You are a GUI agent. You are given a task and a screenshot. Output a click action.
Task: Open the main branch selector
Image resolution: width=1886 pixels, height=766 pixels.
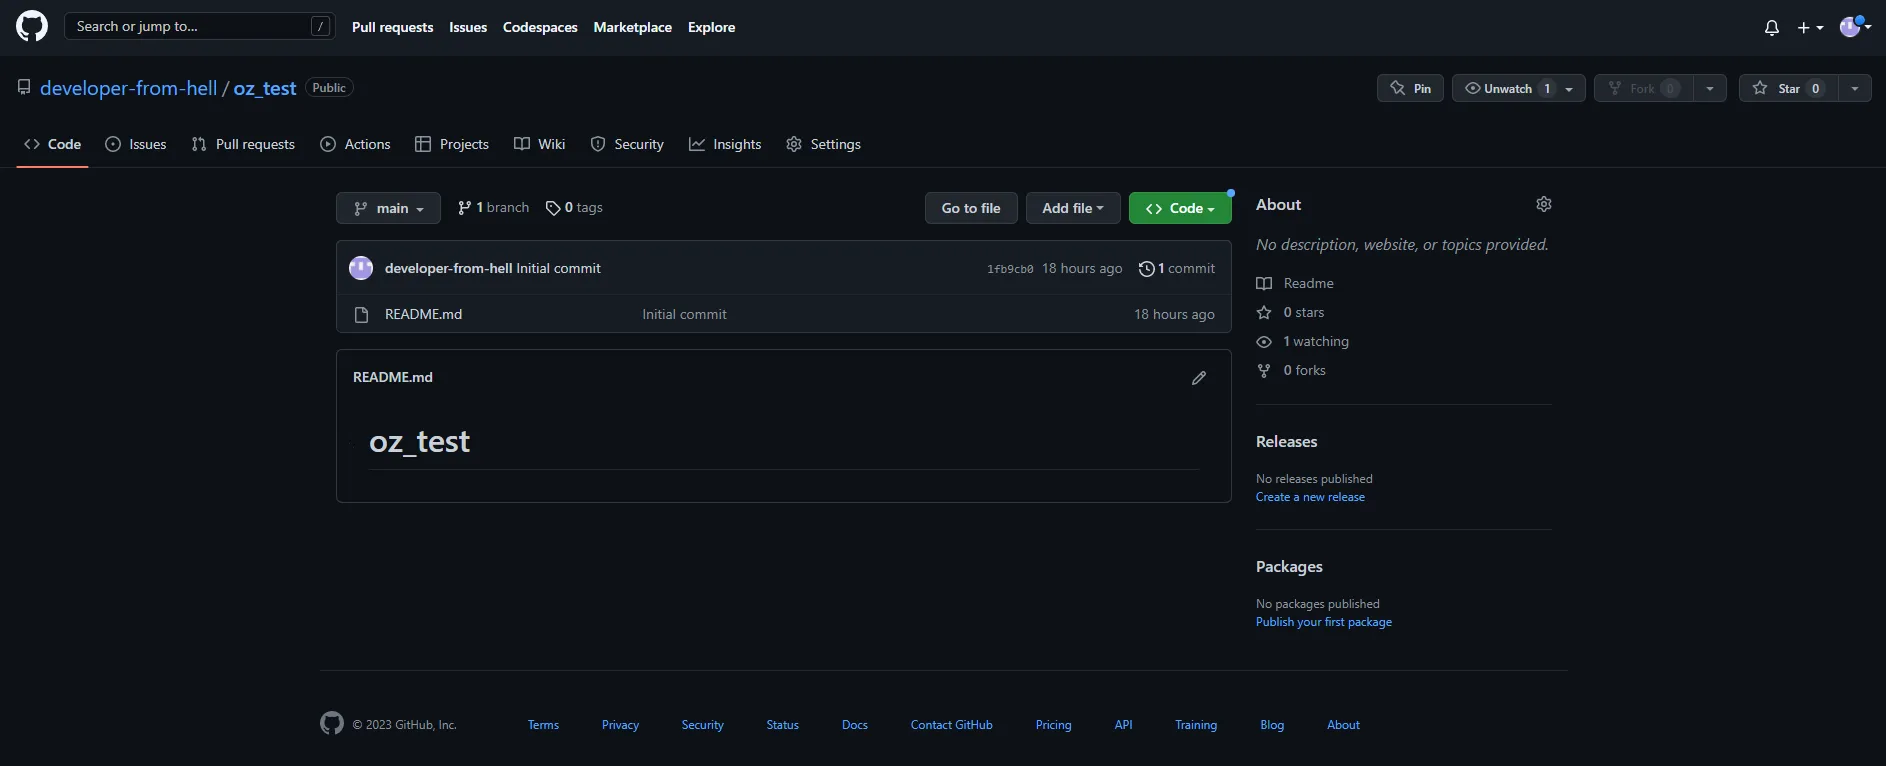(x=388, y=208)
